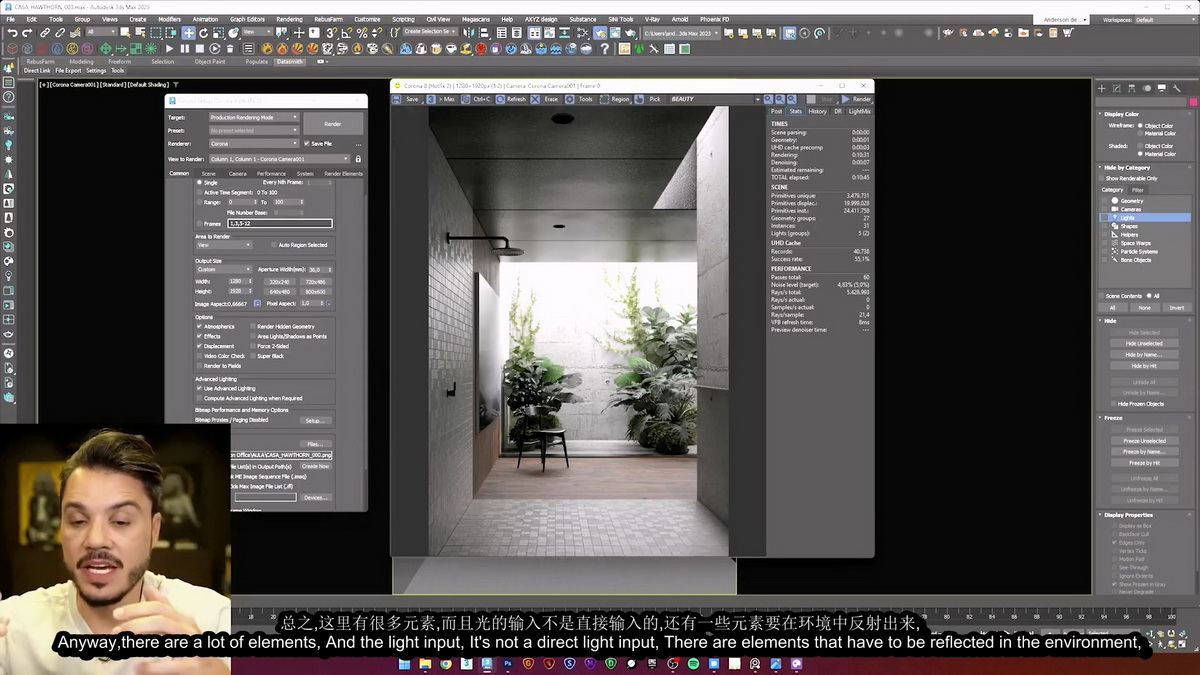Viewport: 1200px width, 675px height.
Task: Select the Single time output radio button
Action: coord(200,183)
